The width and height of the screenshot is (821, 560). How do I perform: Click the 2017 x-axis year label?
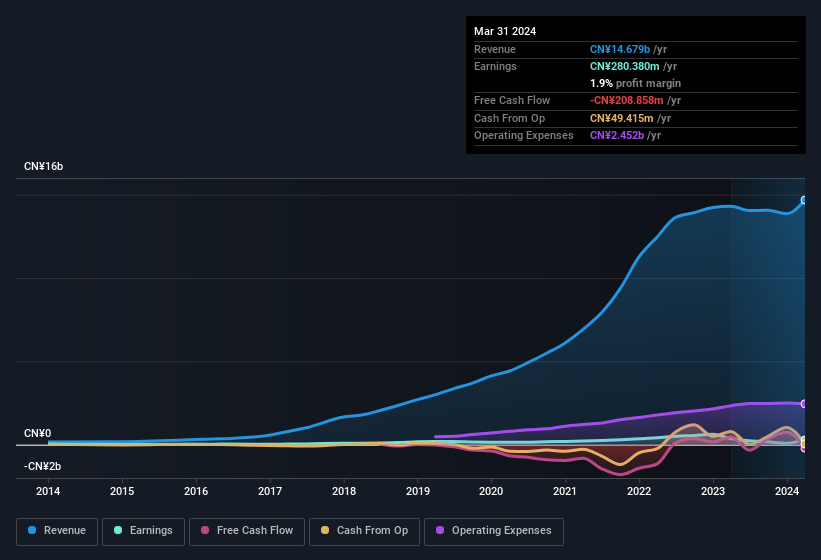pyautogui.click(x=270, y=491)
